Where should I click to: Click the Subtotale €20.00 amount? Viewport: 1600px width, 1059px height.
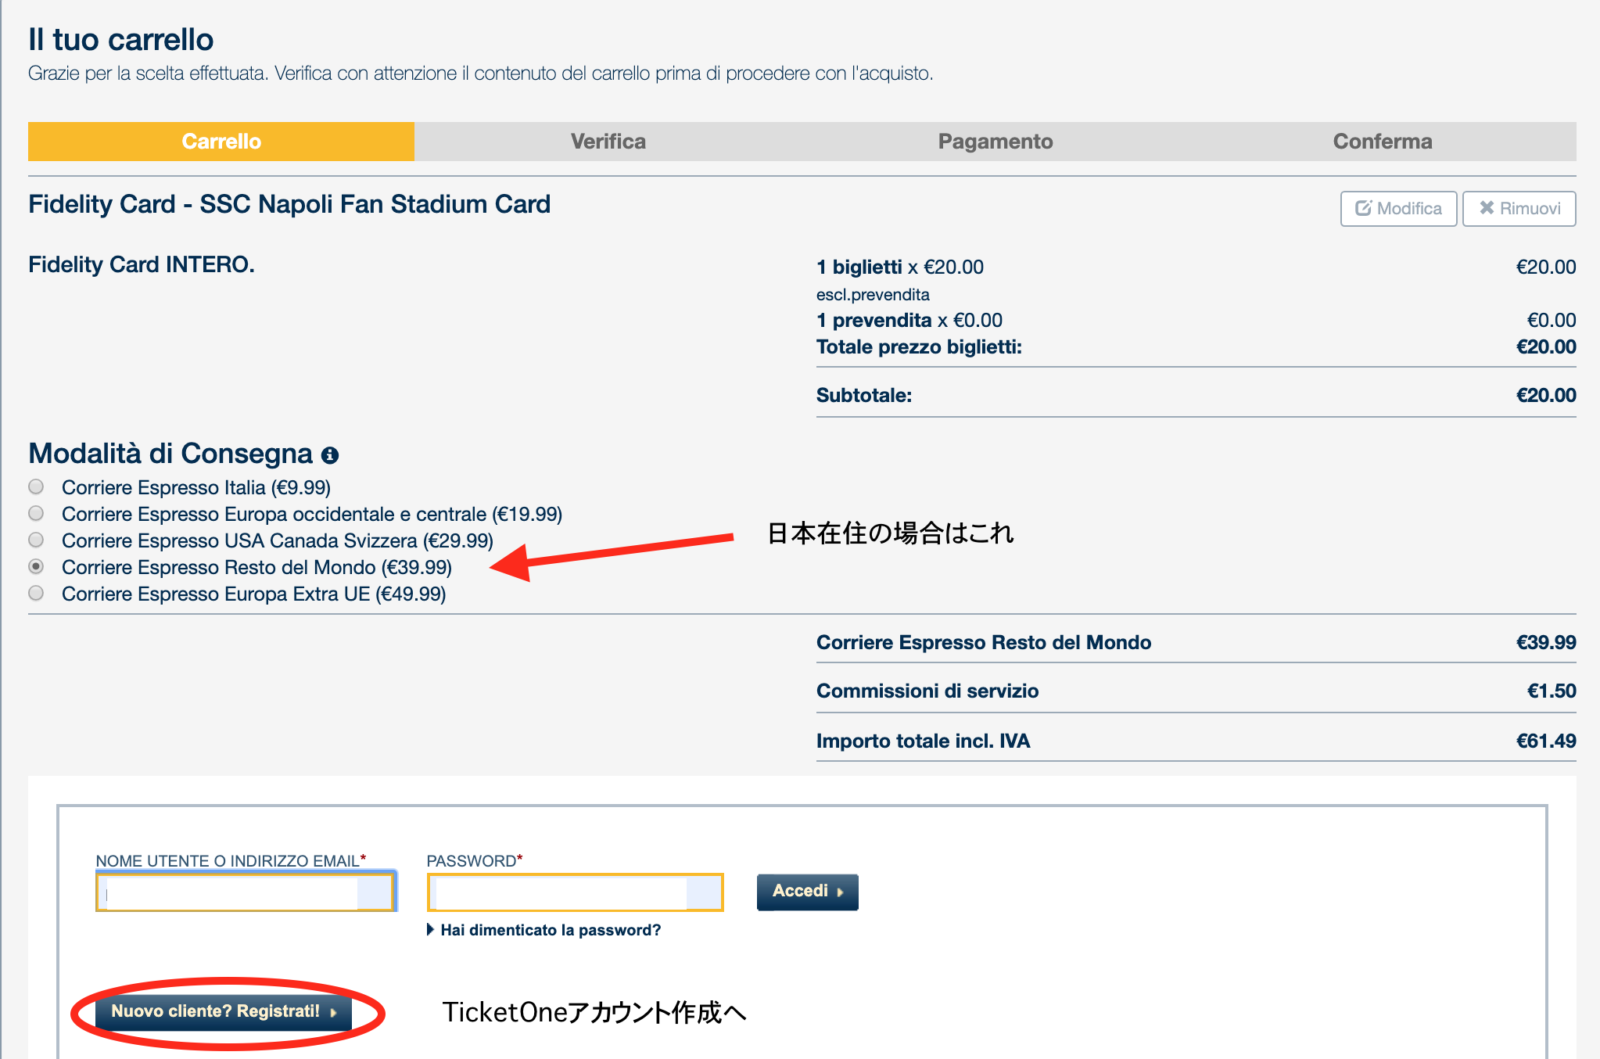coord(1546,395)
